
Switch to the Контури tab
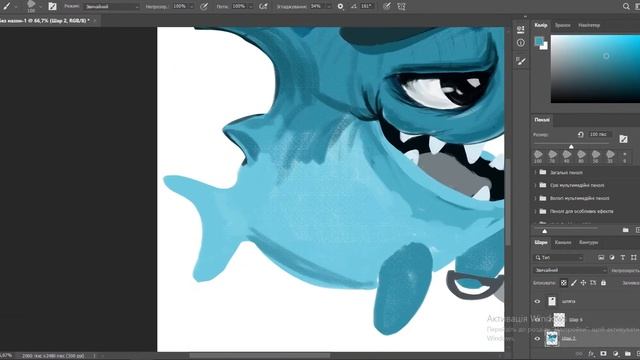tap(589, 242)
